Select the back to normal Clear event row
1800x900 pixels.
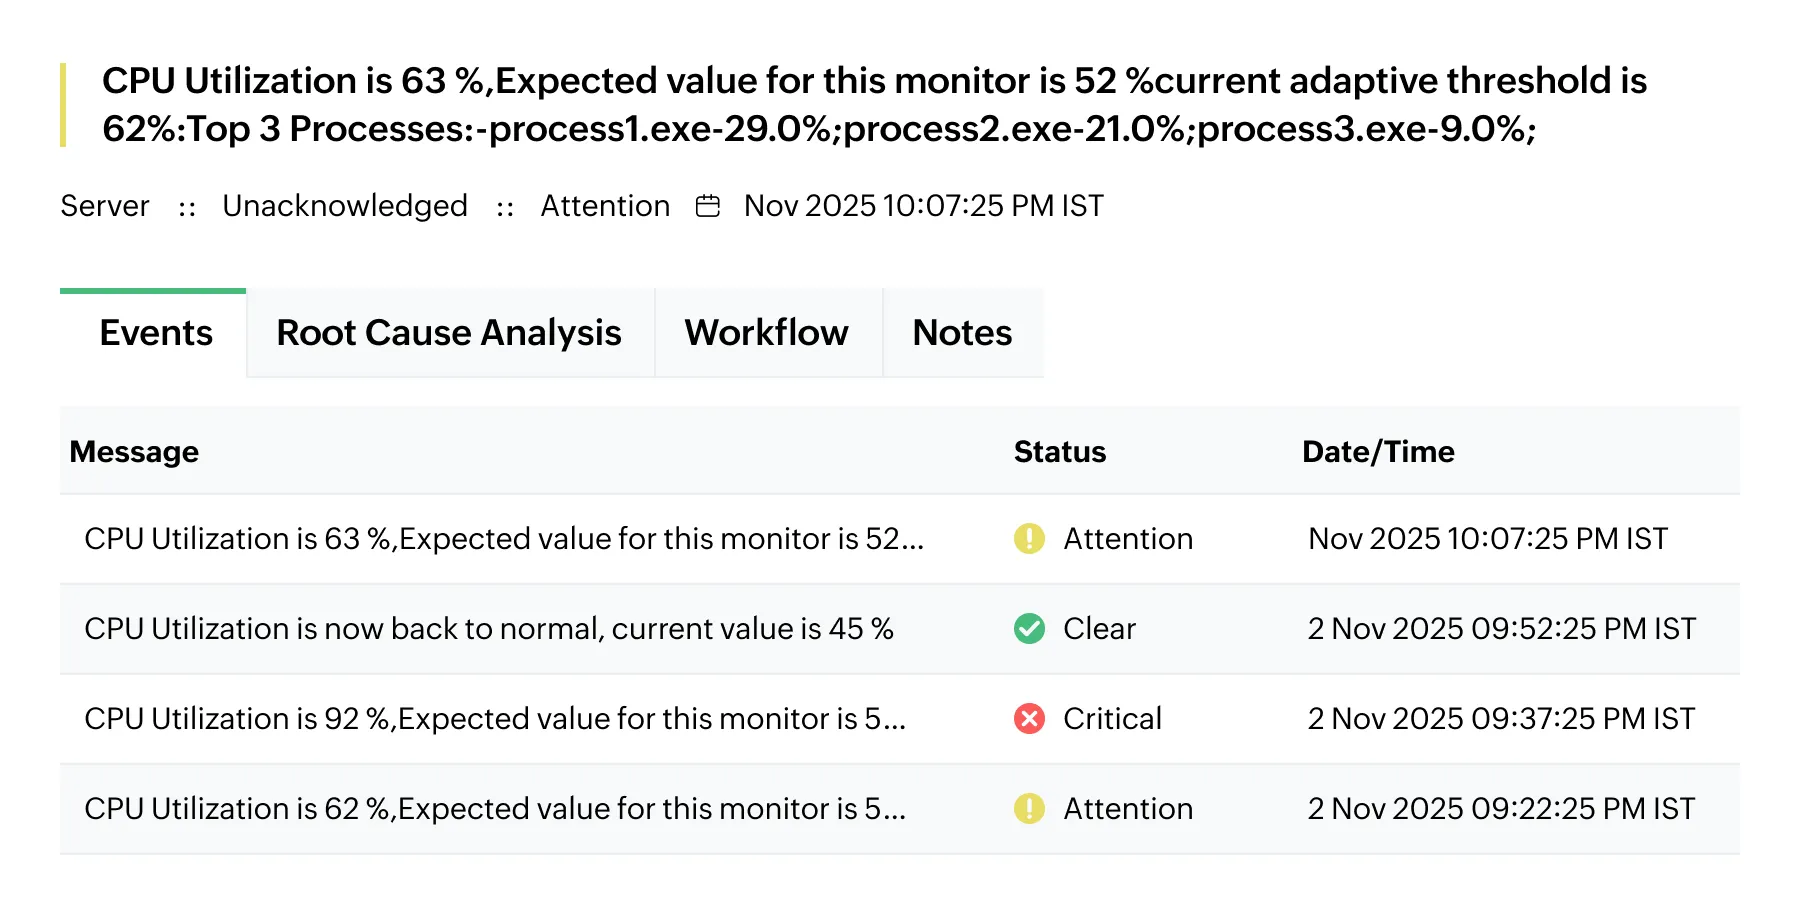[489, 628]
